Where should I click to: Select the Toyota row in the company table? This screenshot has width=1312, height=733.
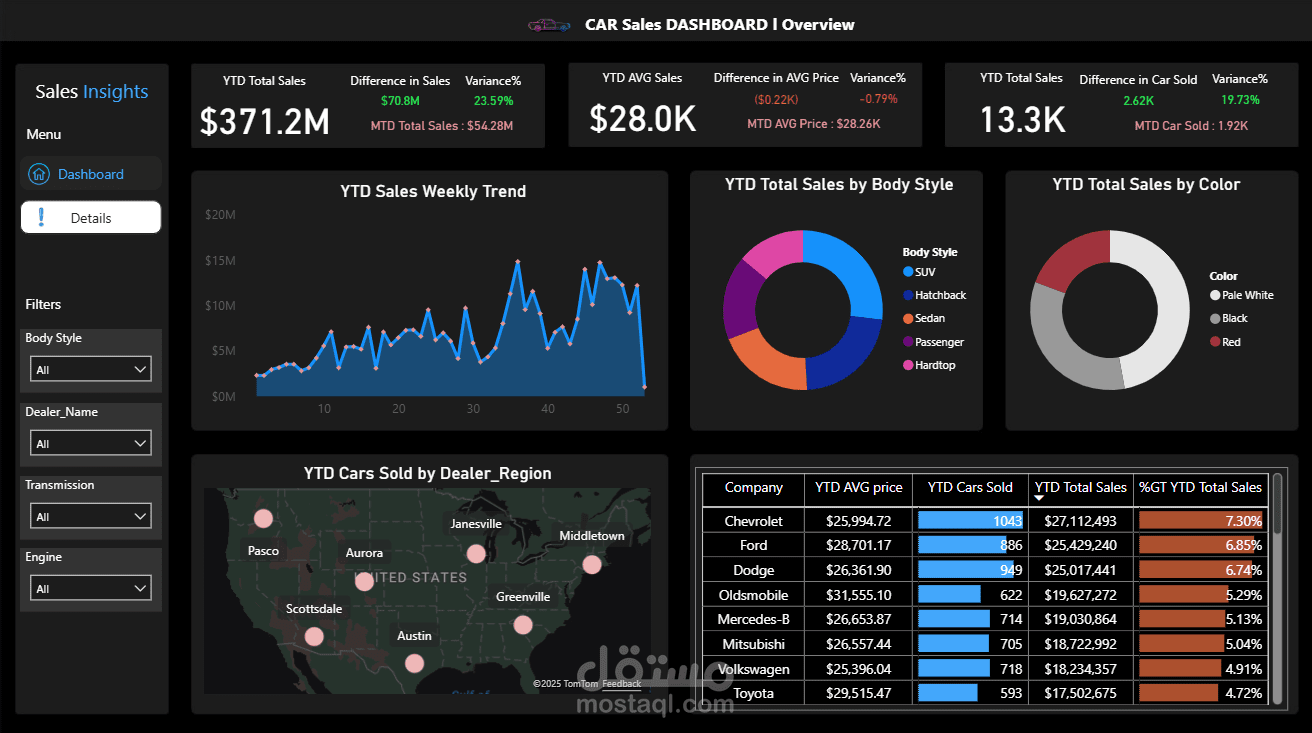tap(753, 693)
